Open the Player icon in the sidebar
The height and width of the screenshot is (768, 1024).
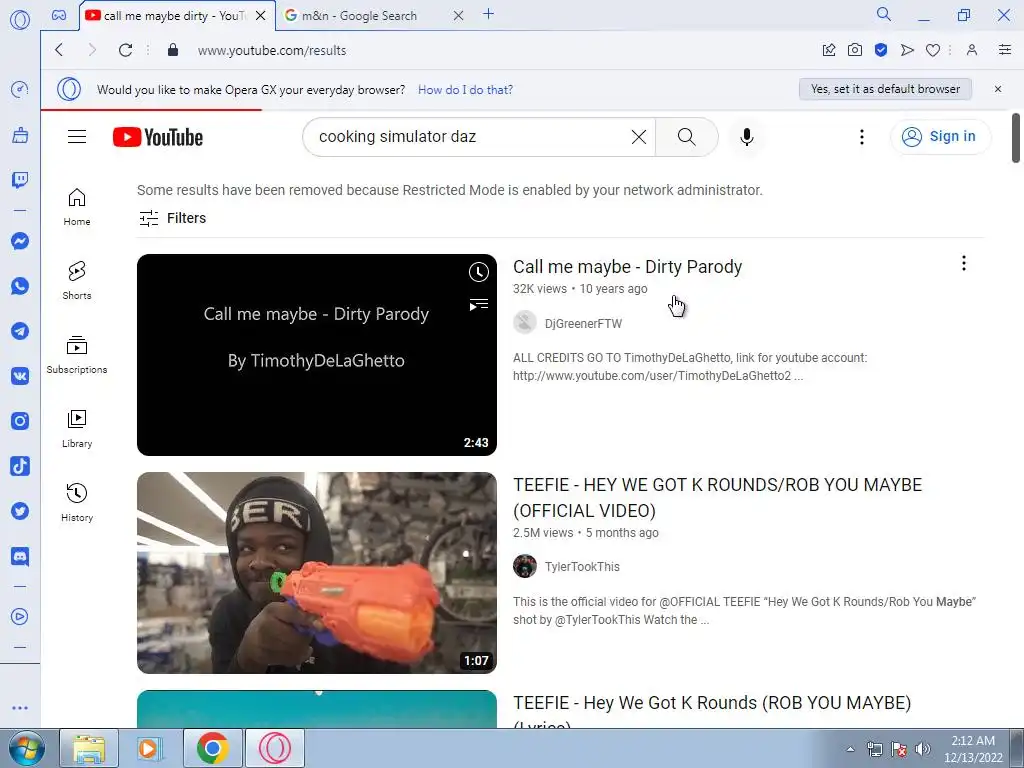coord(20,616)
